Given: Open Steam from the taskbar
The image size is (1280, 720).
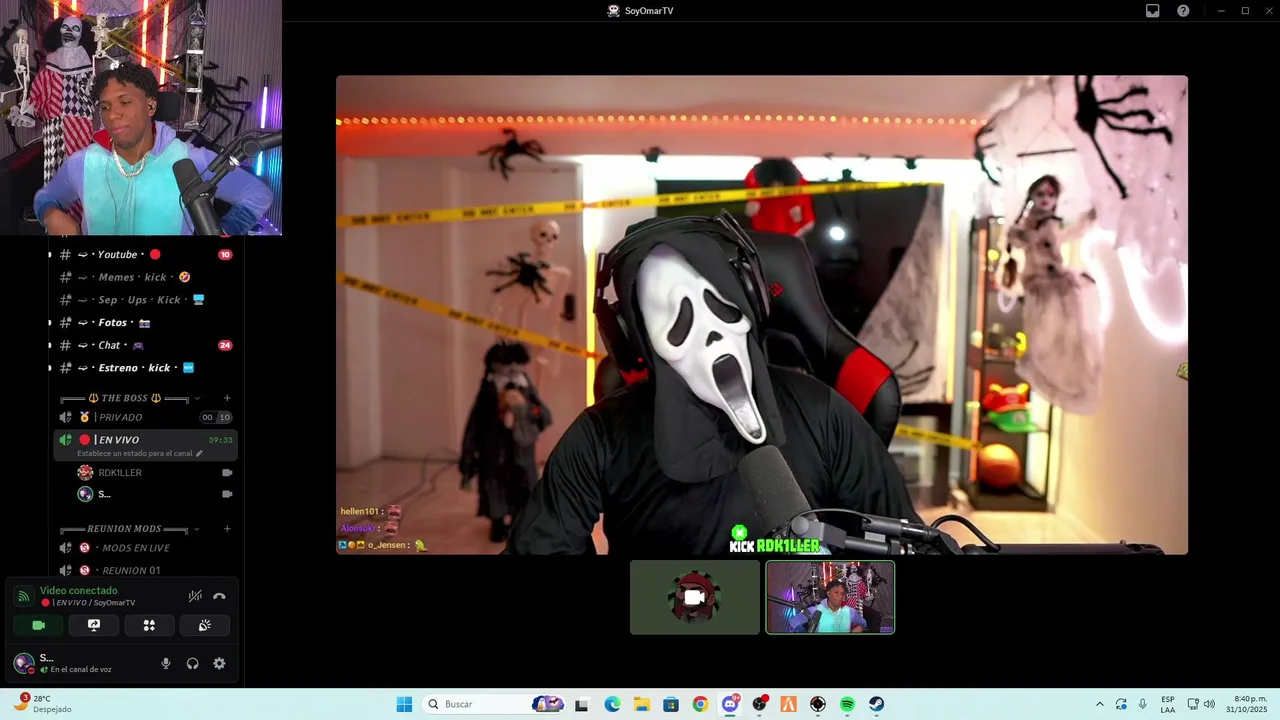Looking at the screenshot, I should point(876,704).
